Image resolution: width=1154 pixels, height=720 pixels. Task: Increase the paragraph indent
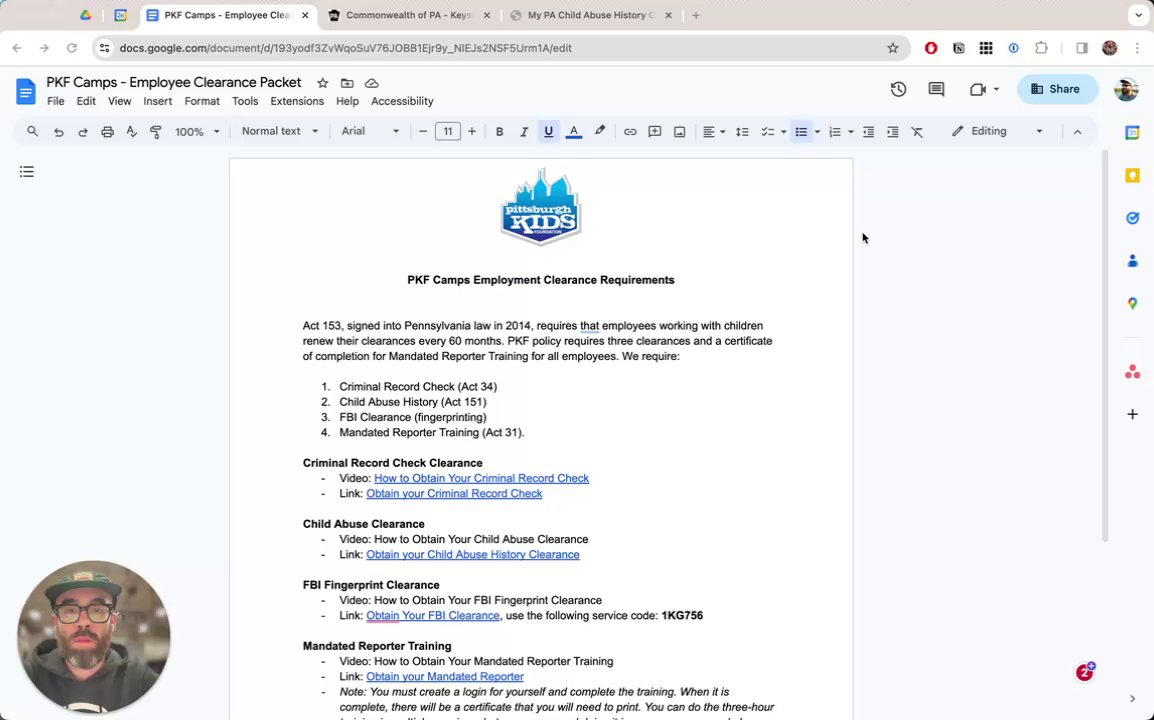[893, 132]
